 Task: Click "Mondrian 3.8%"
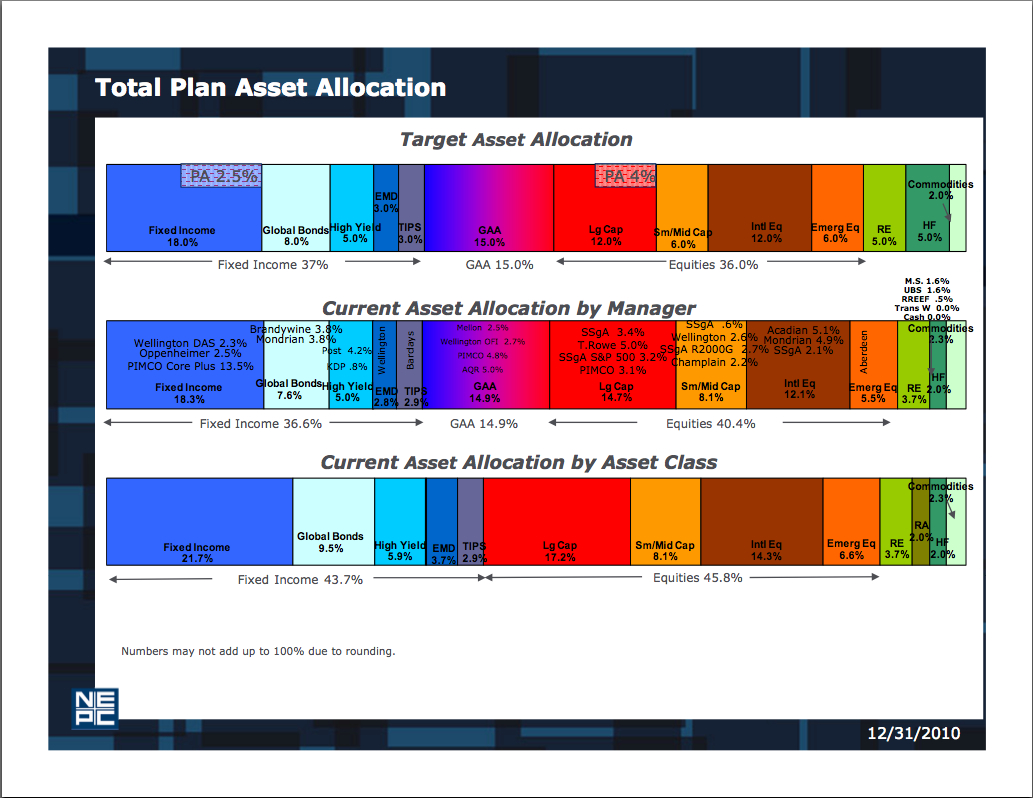[x=296, y=339]
